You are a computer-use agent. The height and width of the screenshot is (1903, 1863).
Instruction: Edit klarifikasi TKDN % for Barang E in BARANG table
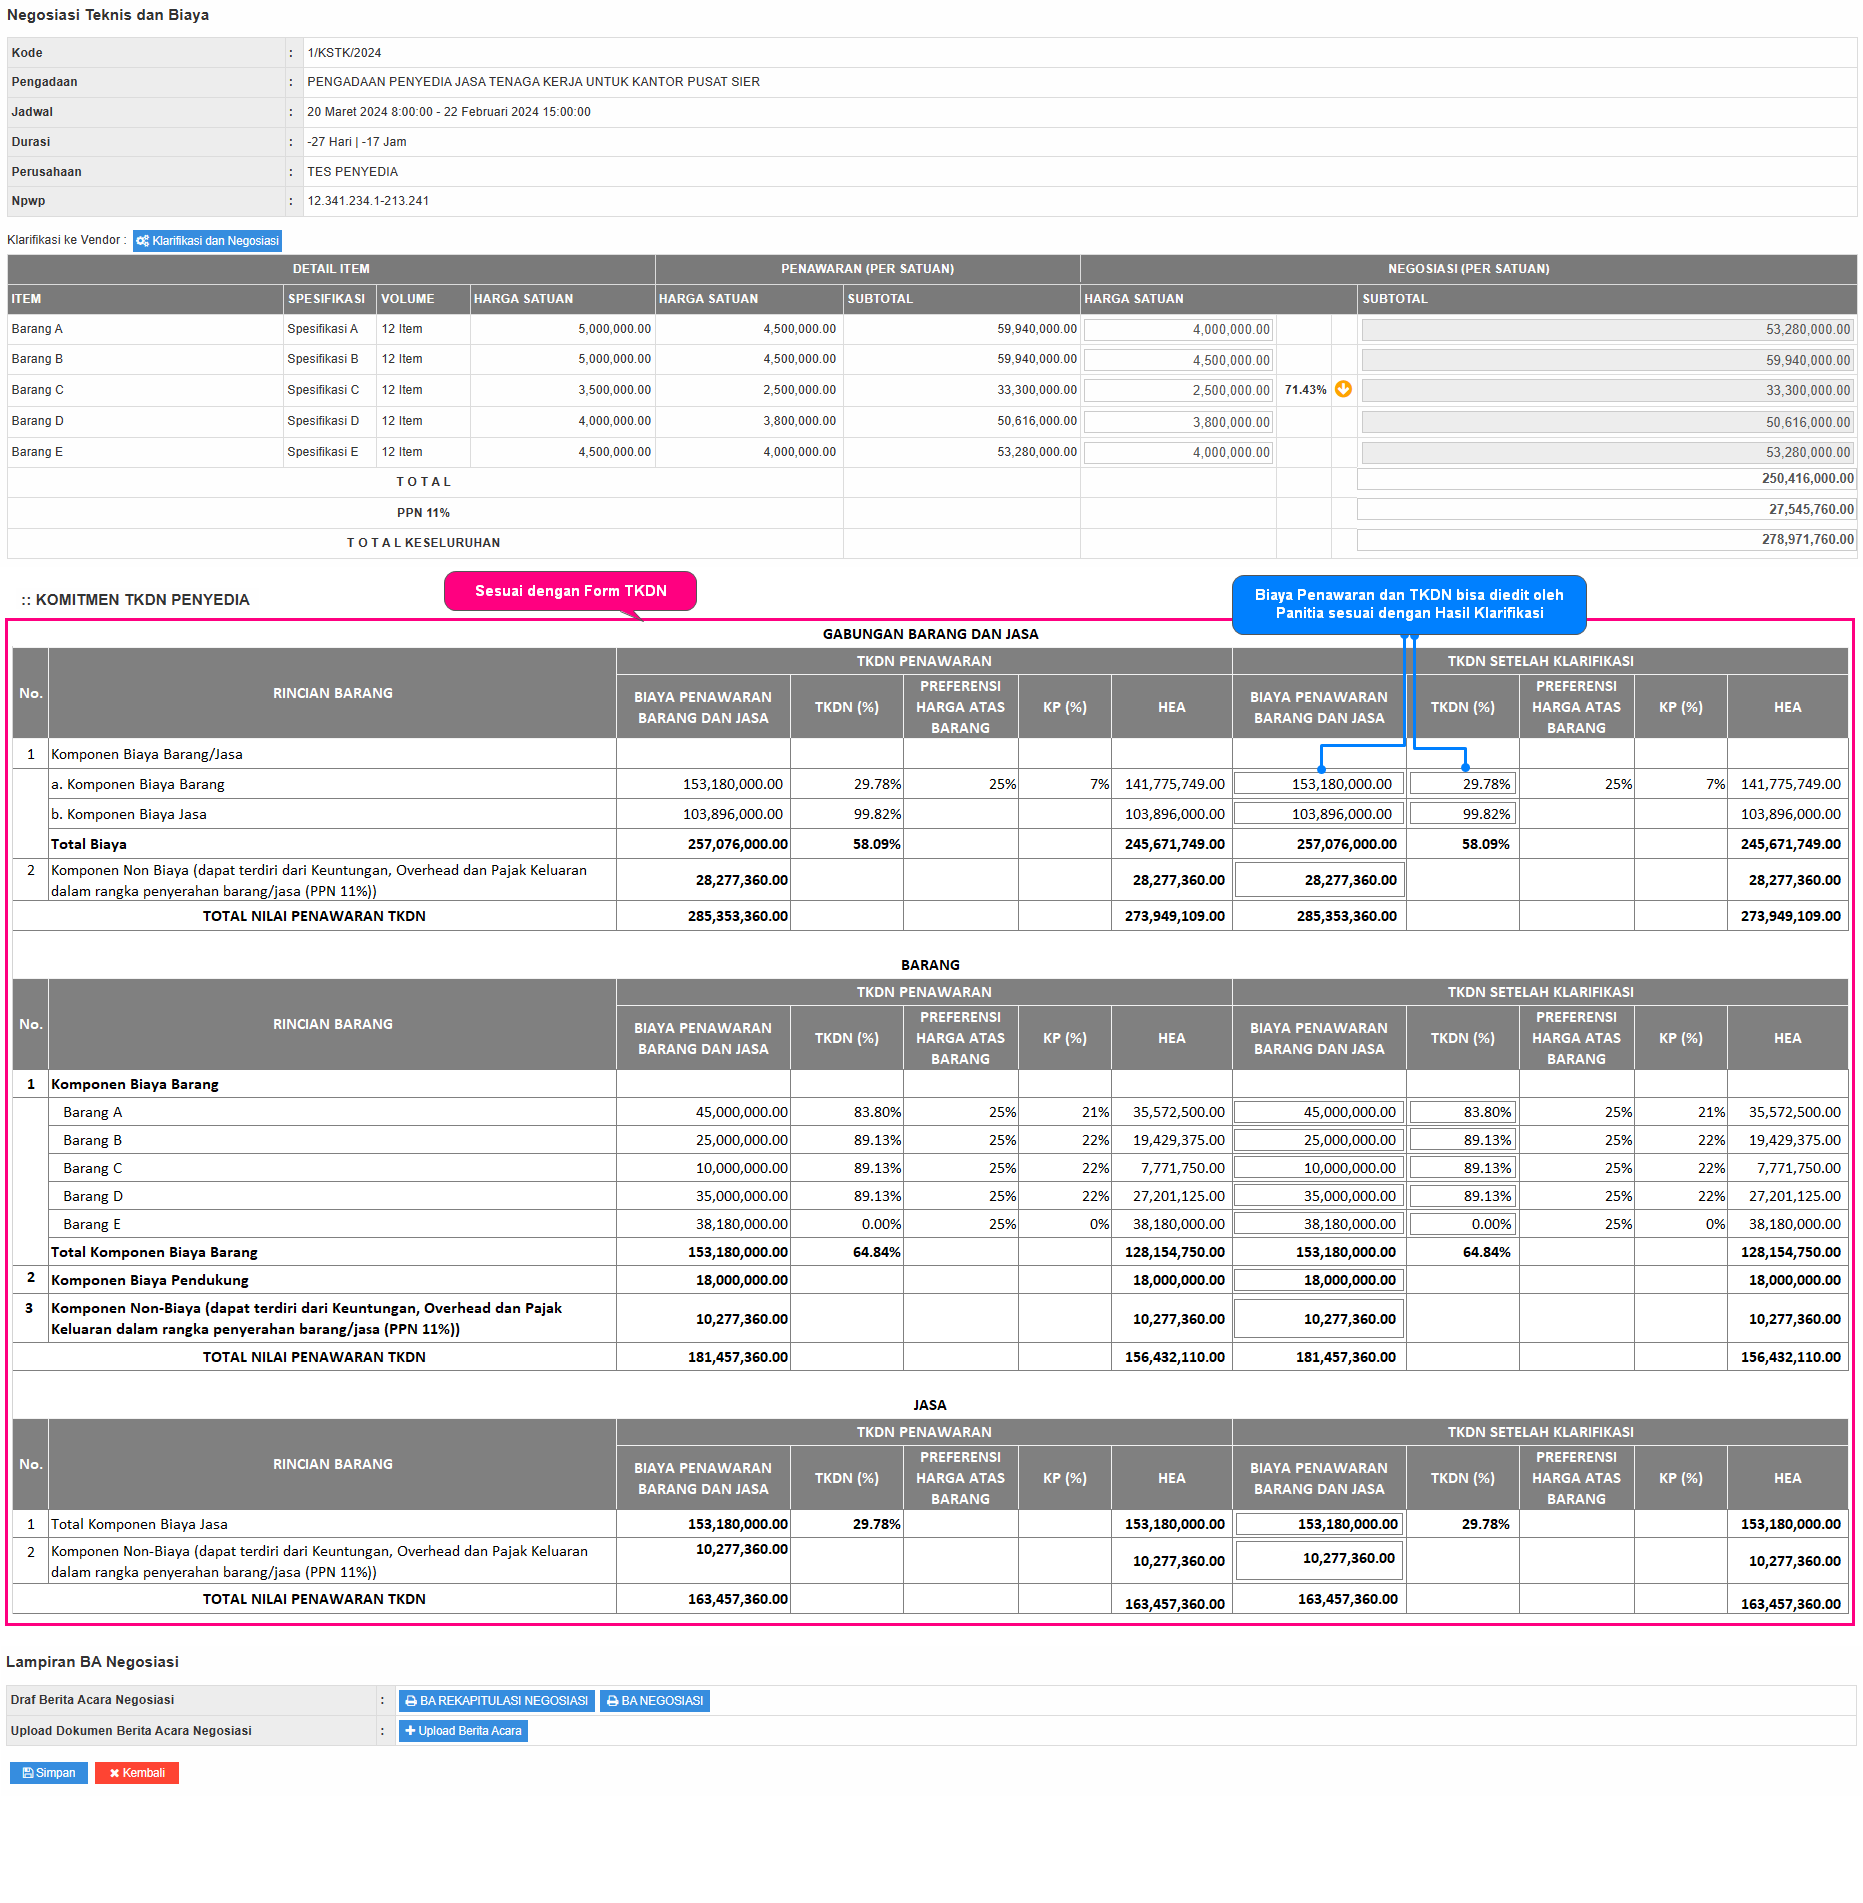1463,1224
